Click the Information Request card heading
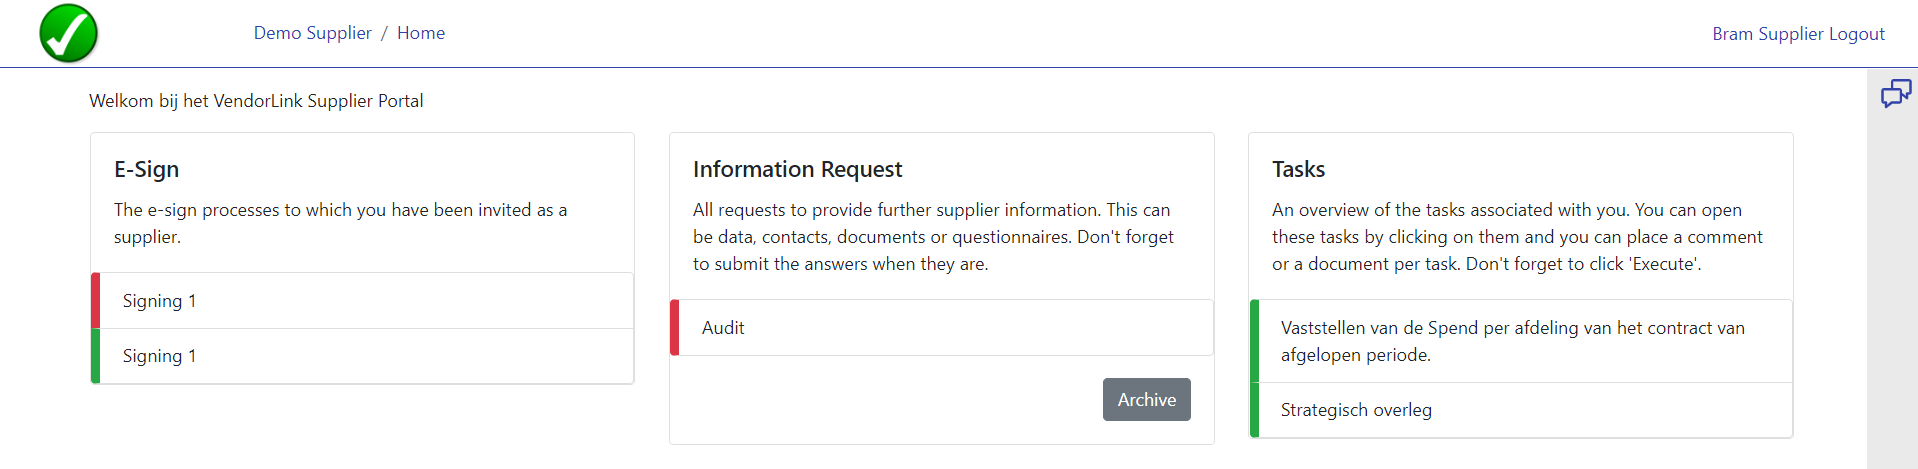The width and height of the screenshot is (1918, 469). [x=797, y=169]
